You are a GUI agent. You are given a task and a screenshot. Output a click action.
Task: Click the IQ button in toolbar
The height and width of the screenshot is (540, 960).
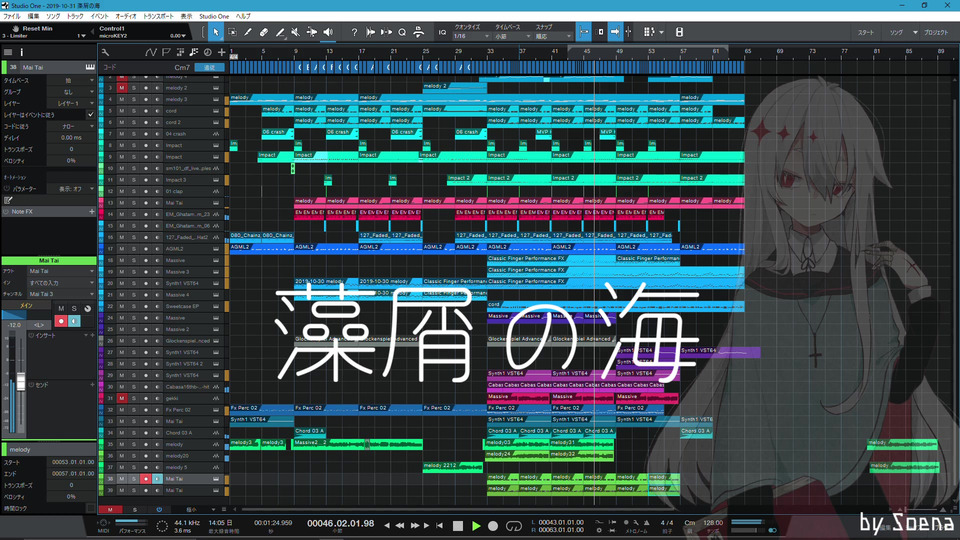tap(442, 32)
